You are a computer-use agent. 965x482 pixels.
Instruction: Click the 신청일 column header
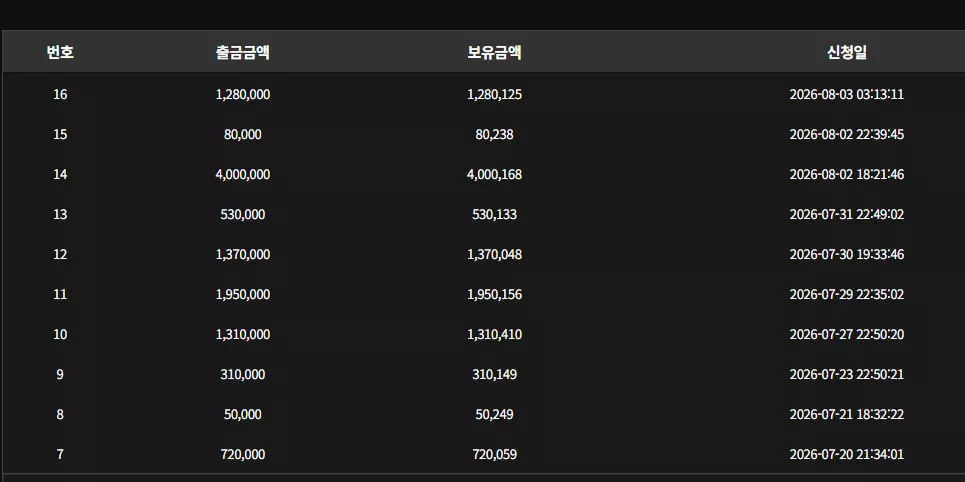coord(846,52)
